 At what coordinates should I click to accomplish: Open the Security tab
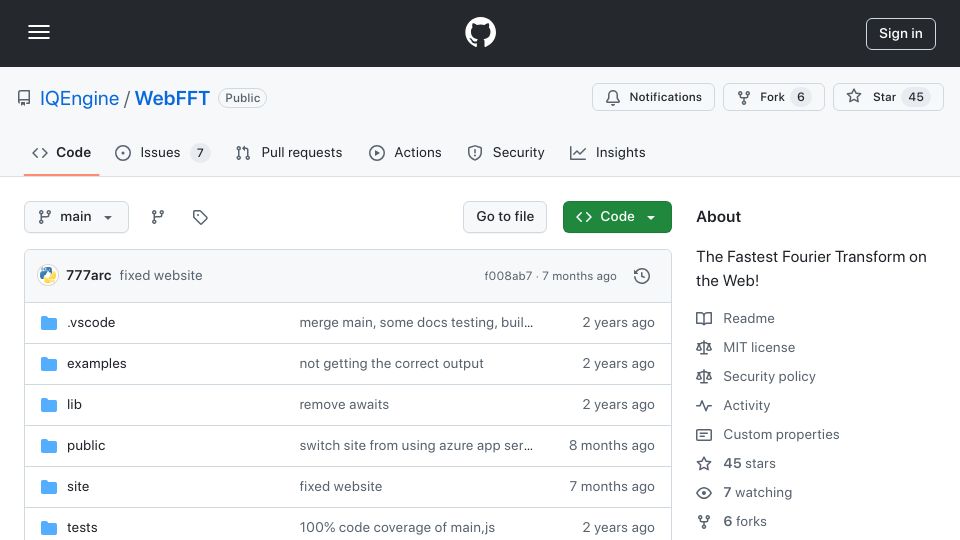coord(506,152)
